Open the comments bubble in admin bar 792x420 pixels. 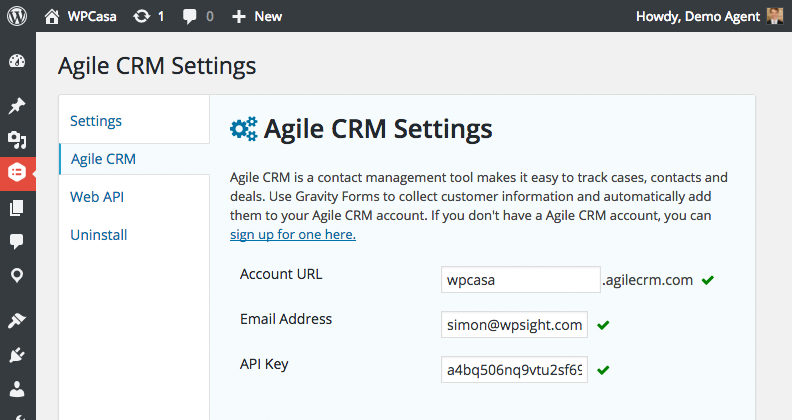189,17
